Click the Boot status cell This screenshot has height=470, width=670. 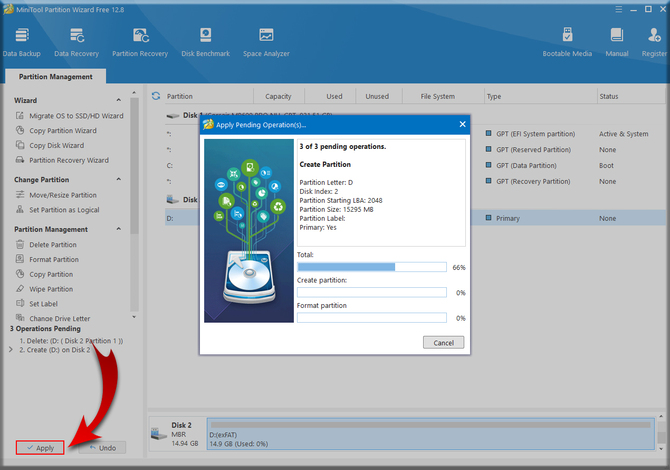[606, 165]
